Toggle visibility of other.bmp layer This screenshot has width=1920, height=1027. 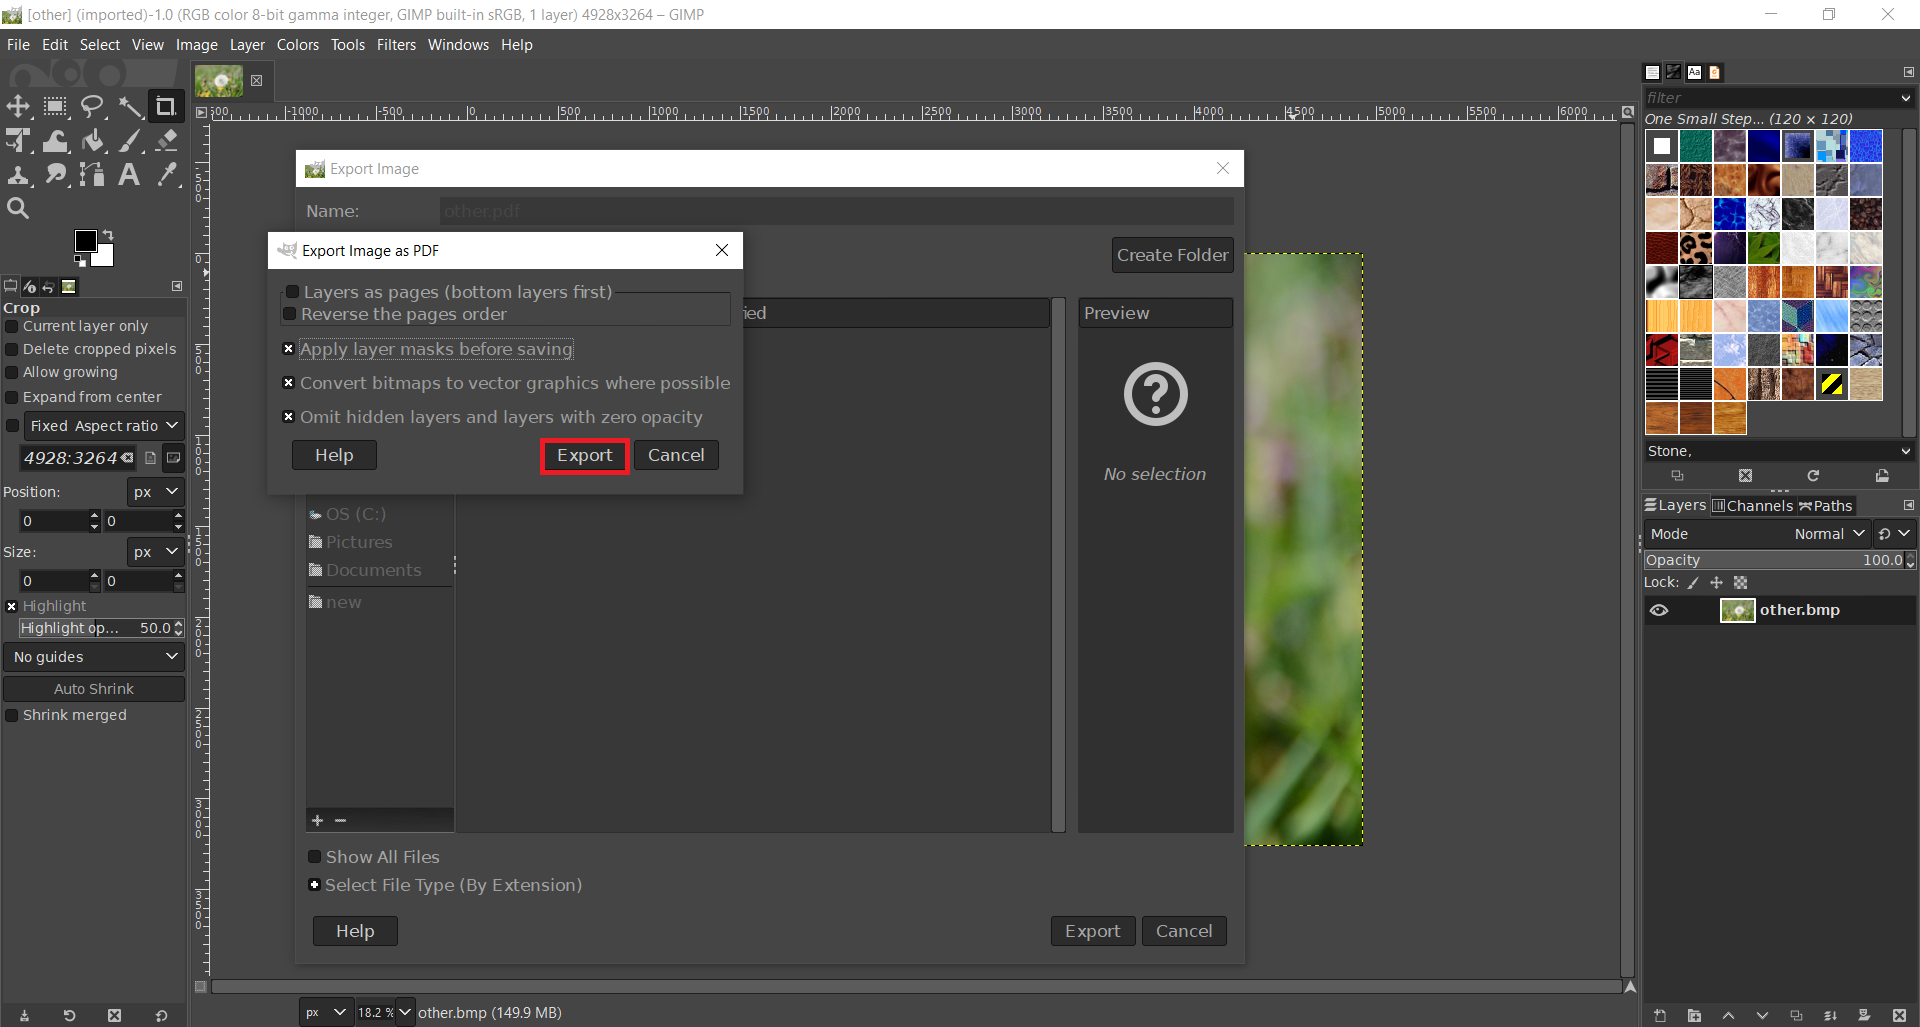tap(1659, 610)
